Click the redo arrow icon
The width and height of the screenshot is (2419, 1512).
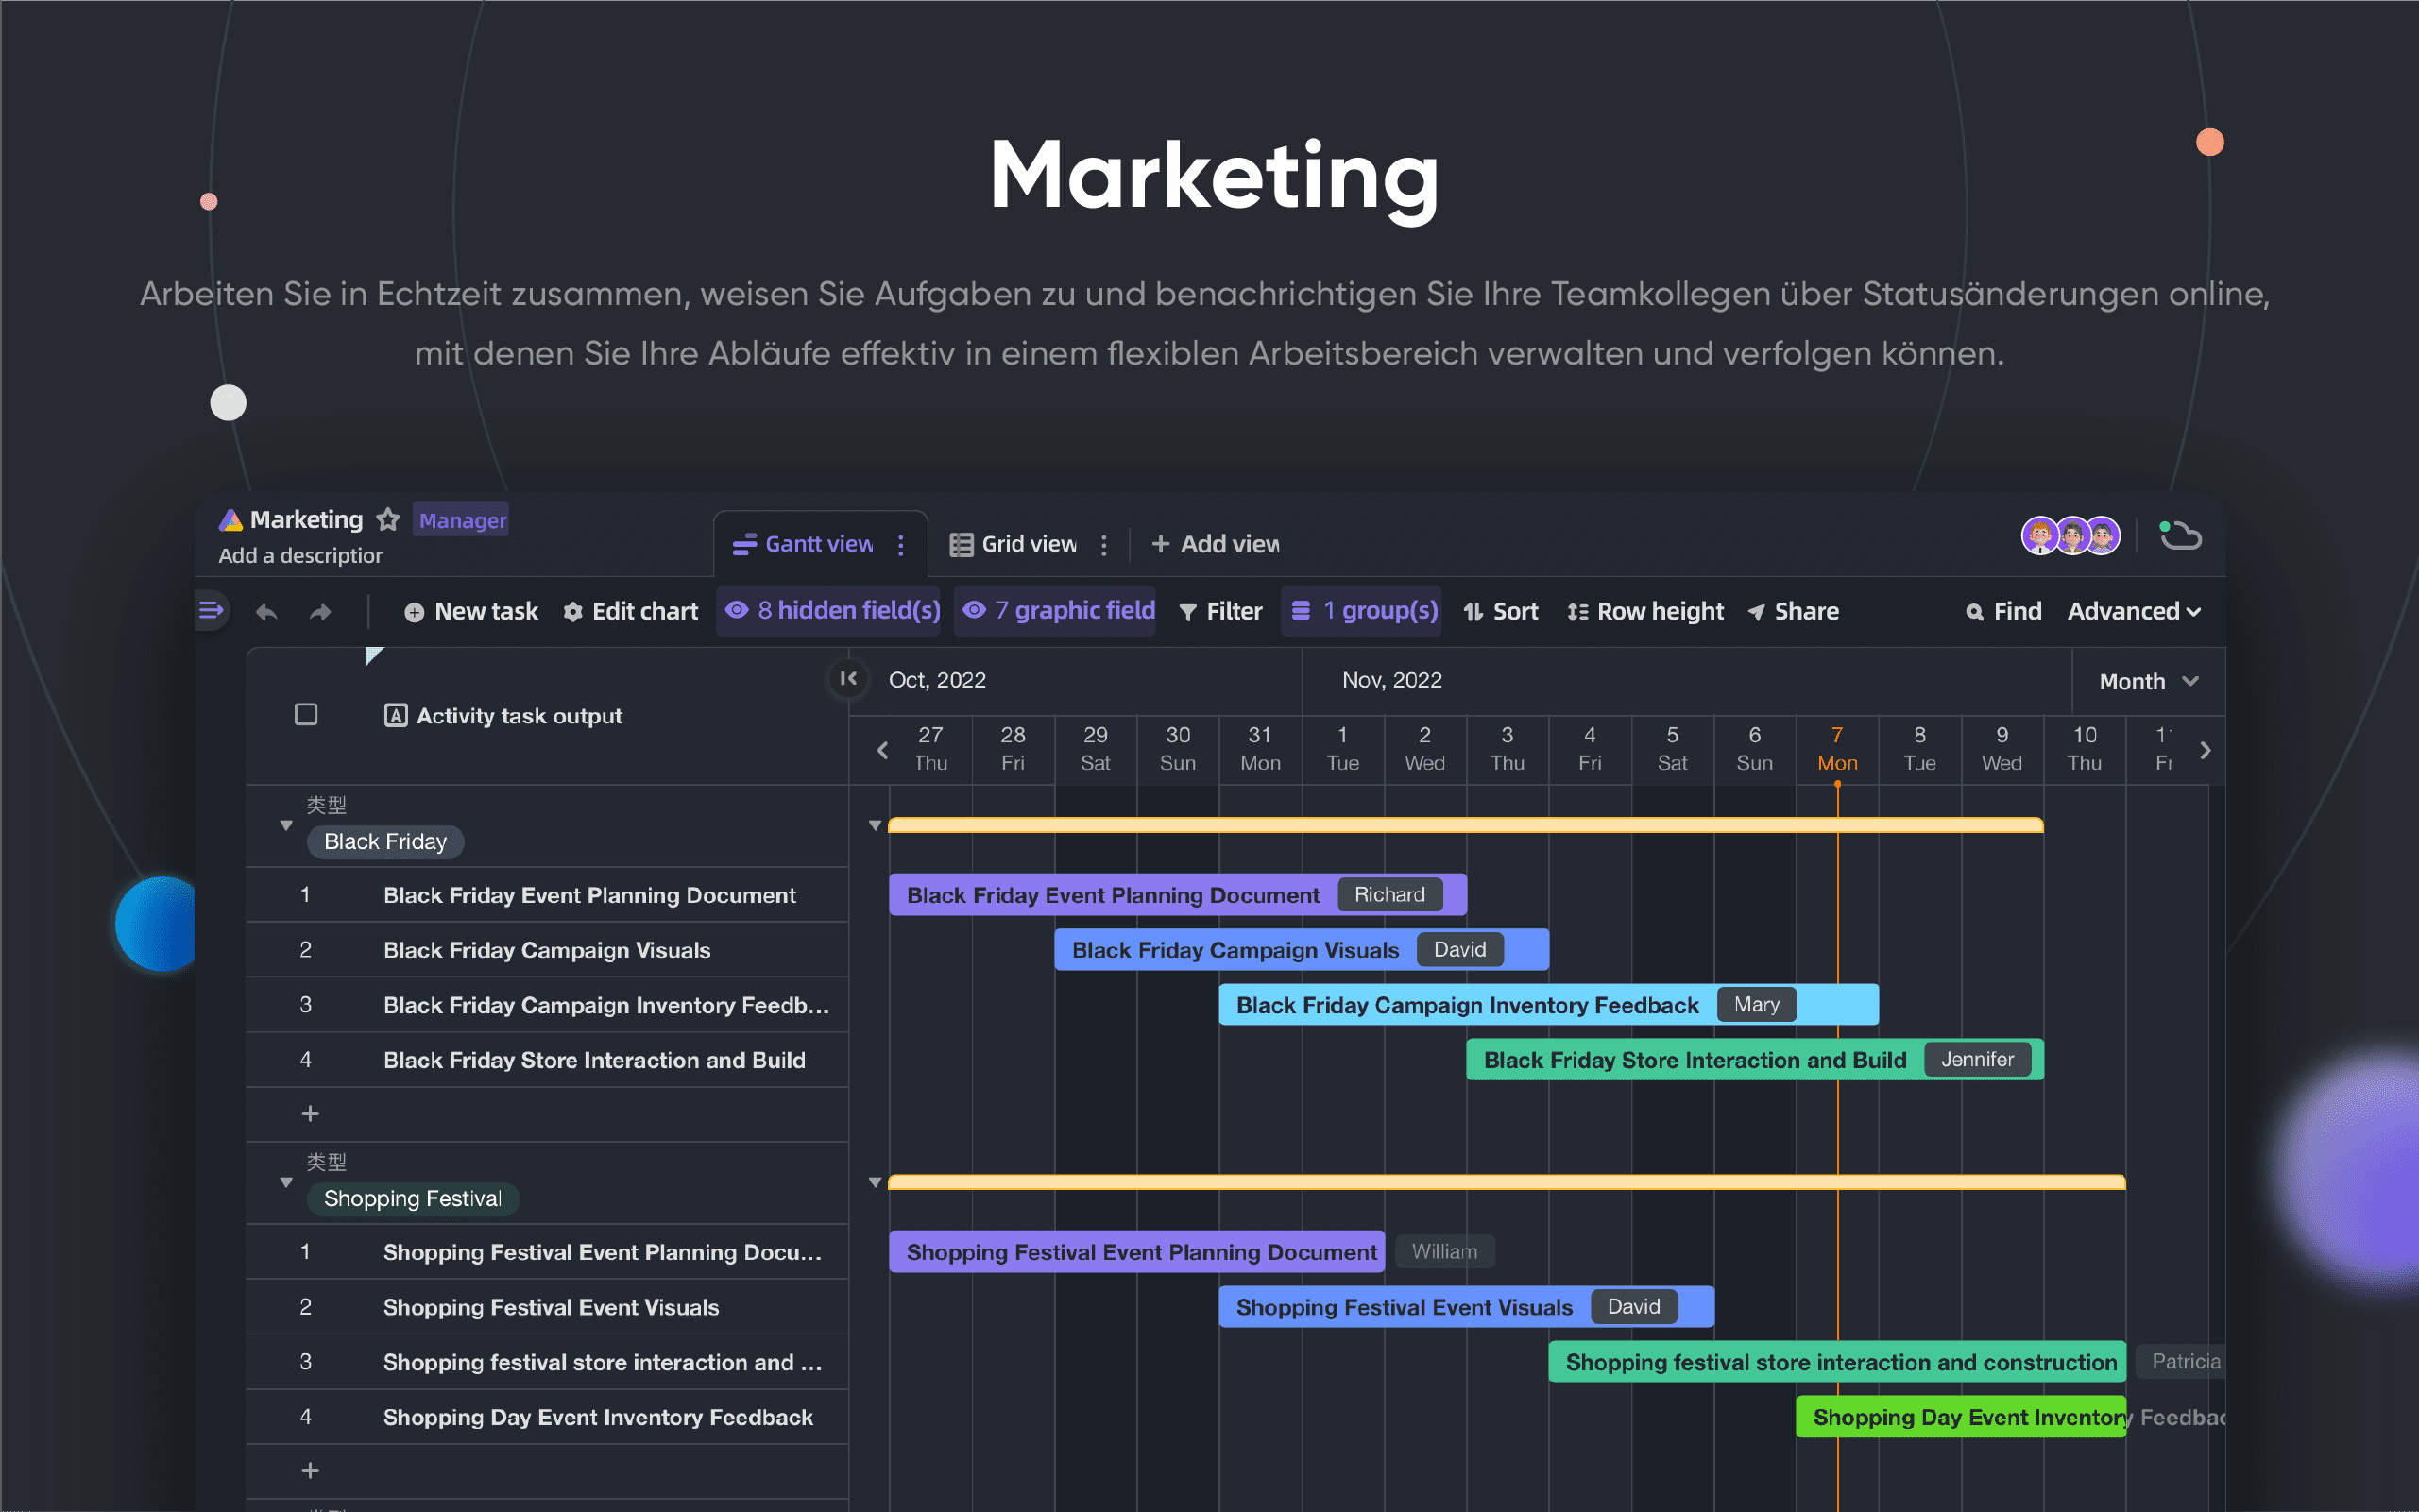(320, 610)
